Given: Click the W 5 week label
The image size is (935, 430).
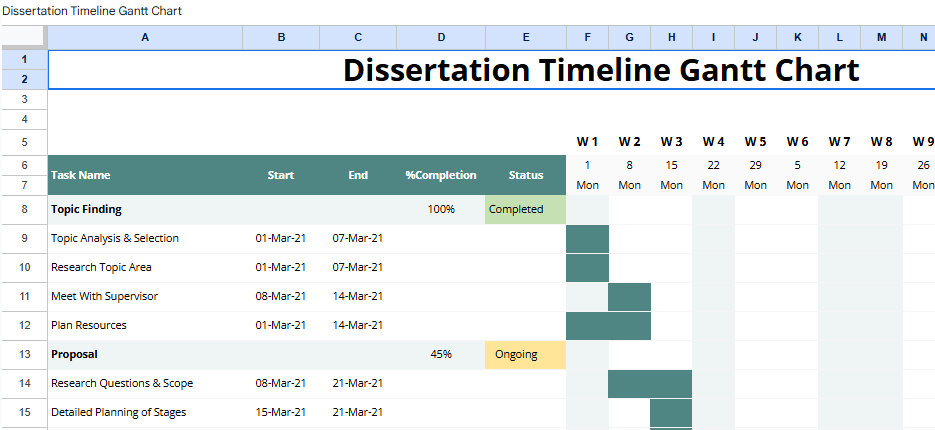Looking at the screenshot, I should 755,142.
